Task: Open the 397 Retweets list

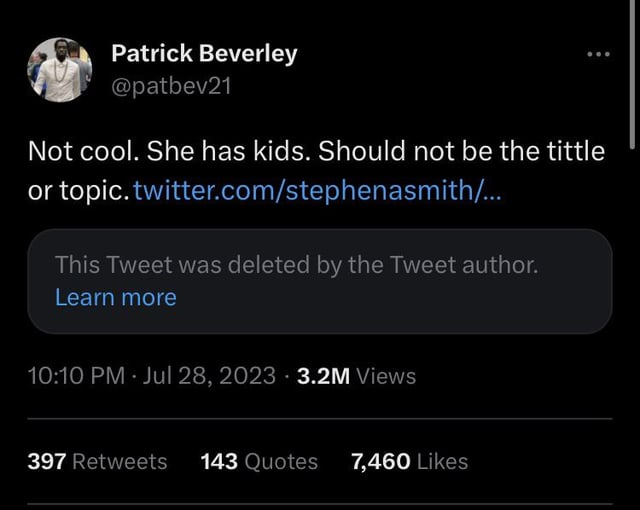Action: tap(97, 461)
